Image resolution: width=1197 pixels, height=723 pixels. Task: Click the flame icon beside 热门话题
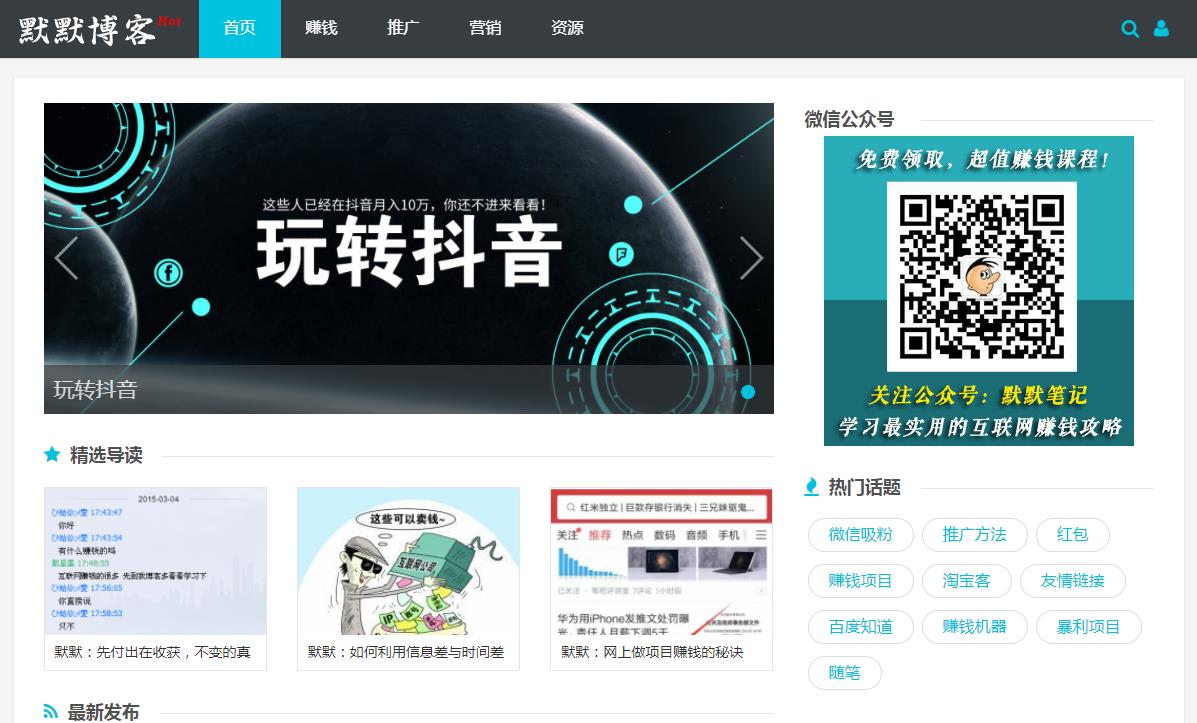click(811, 486)
